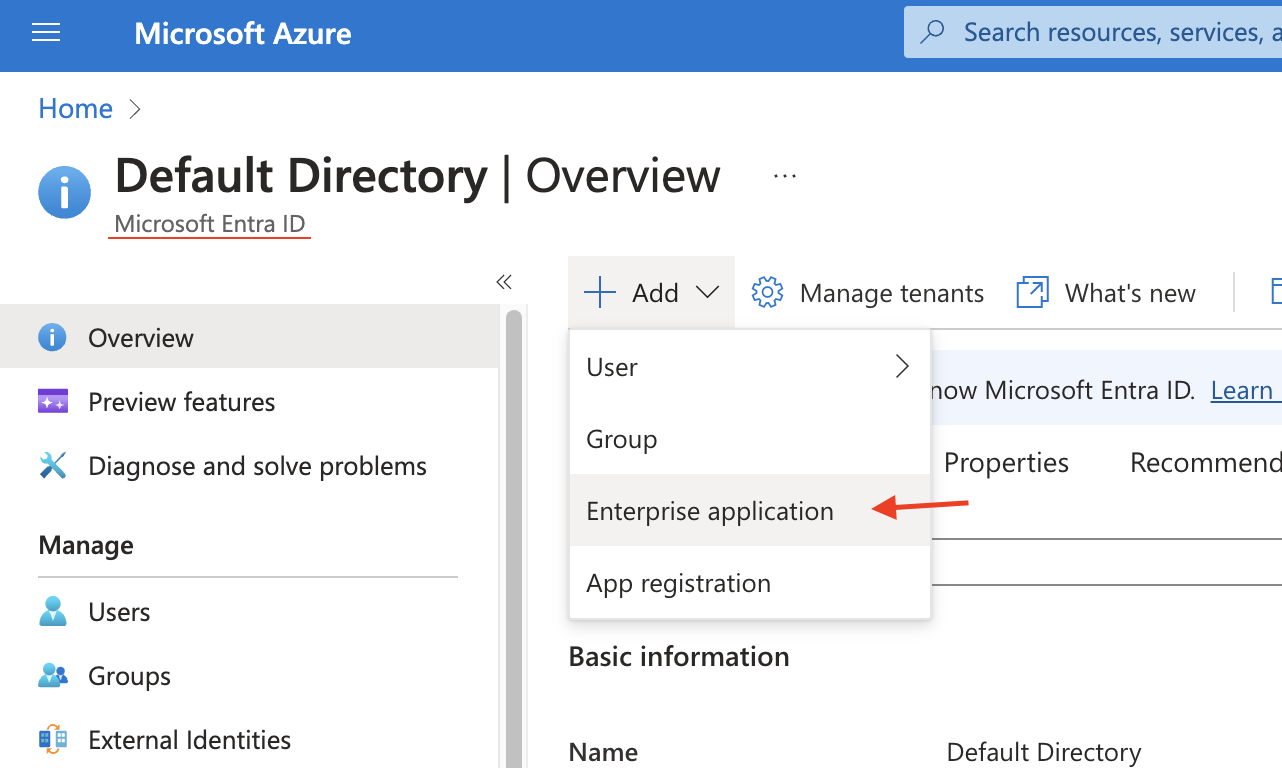Viewport: 1282px width, 768px height.
Task: Open Diagnose and solve problems
Action: (249, 466)
